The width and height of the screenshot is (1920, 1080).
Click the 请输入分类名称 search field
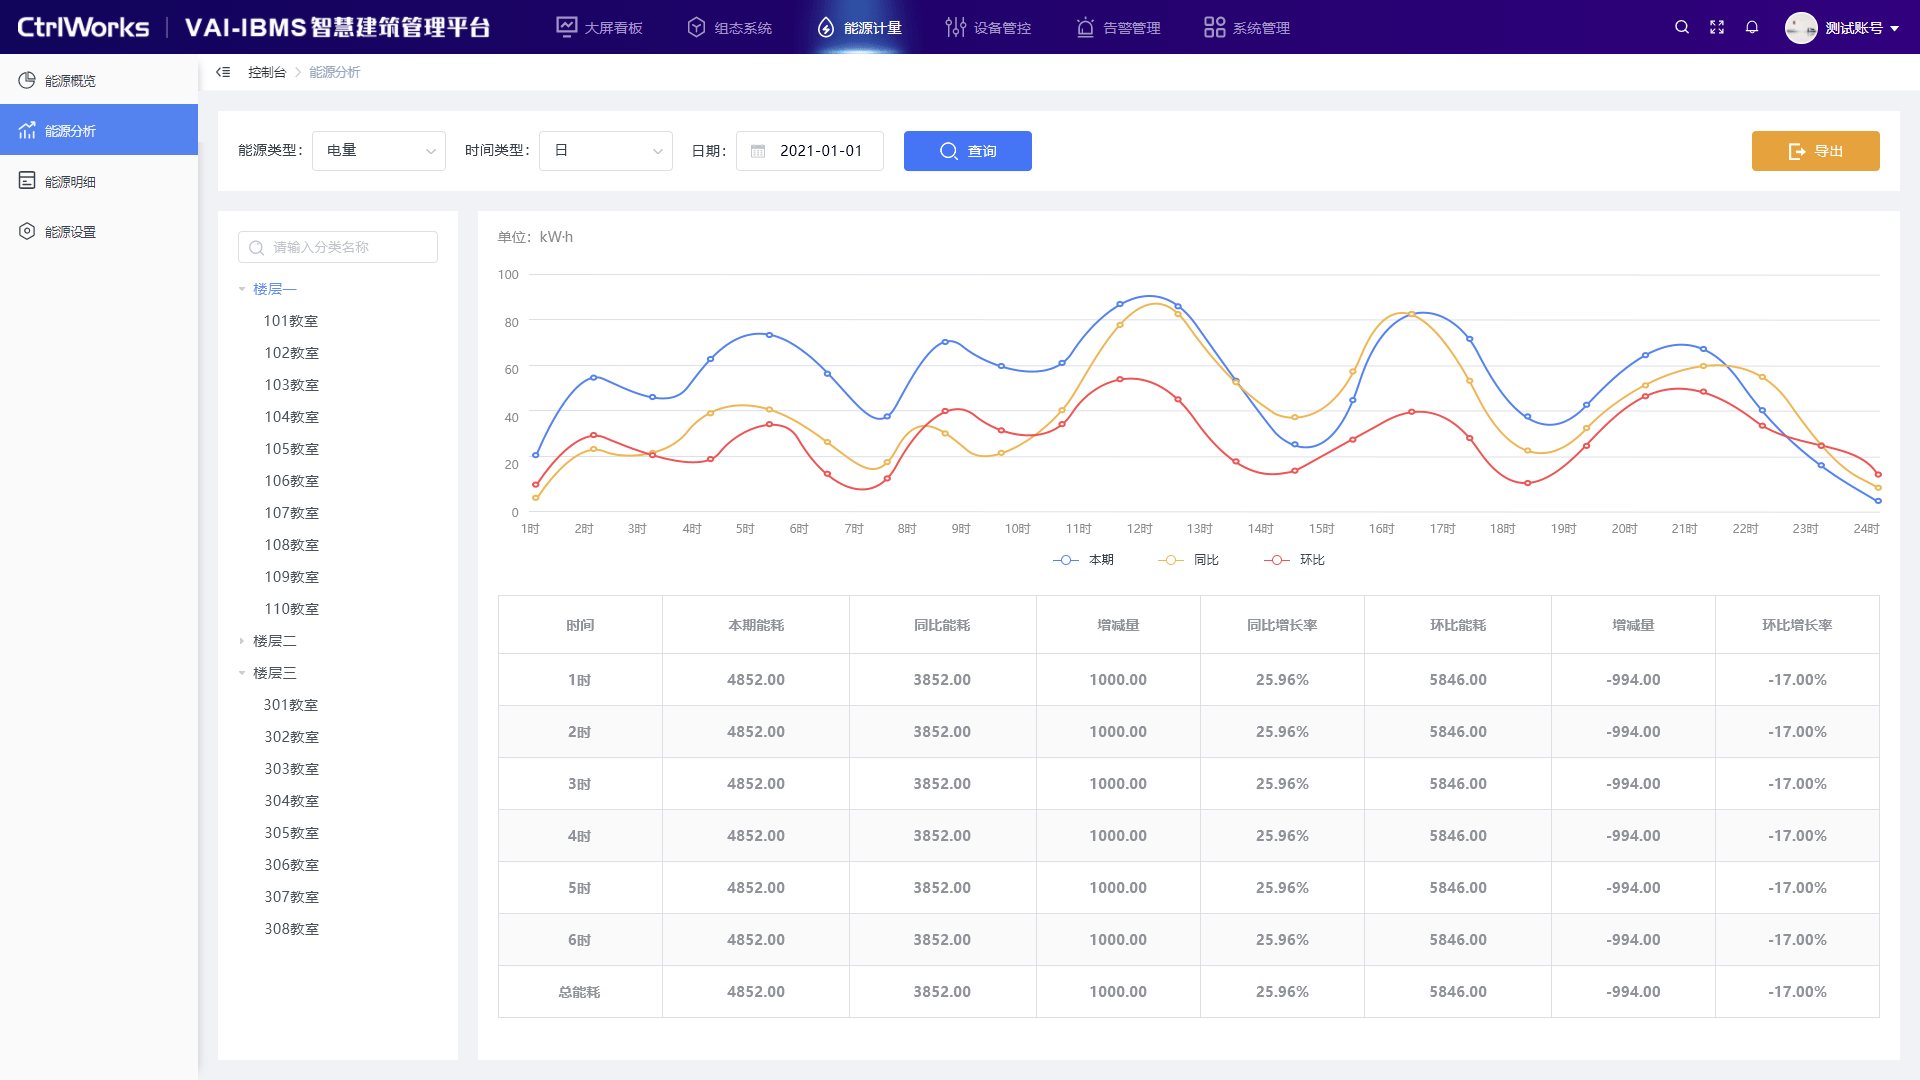pyautogui.click(x=338, y=247)
